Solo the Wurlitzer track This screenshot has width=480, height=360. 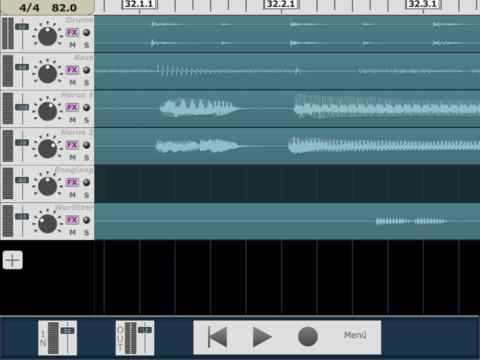(87, 232)
